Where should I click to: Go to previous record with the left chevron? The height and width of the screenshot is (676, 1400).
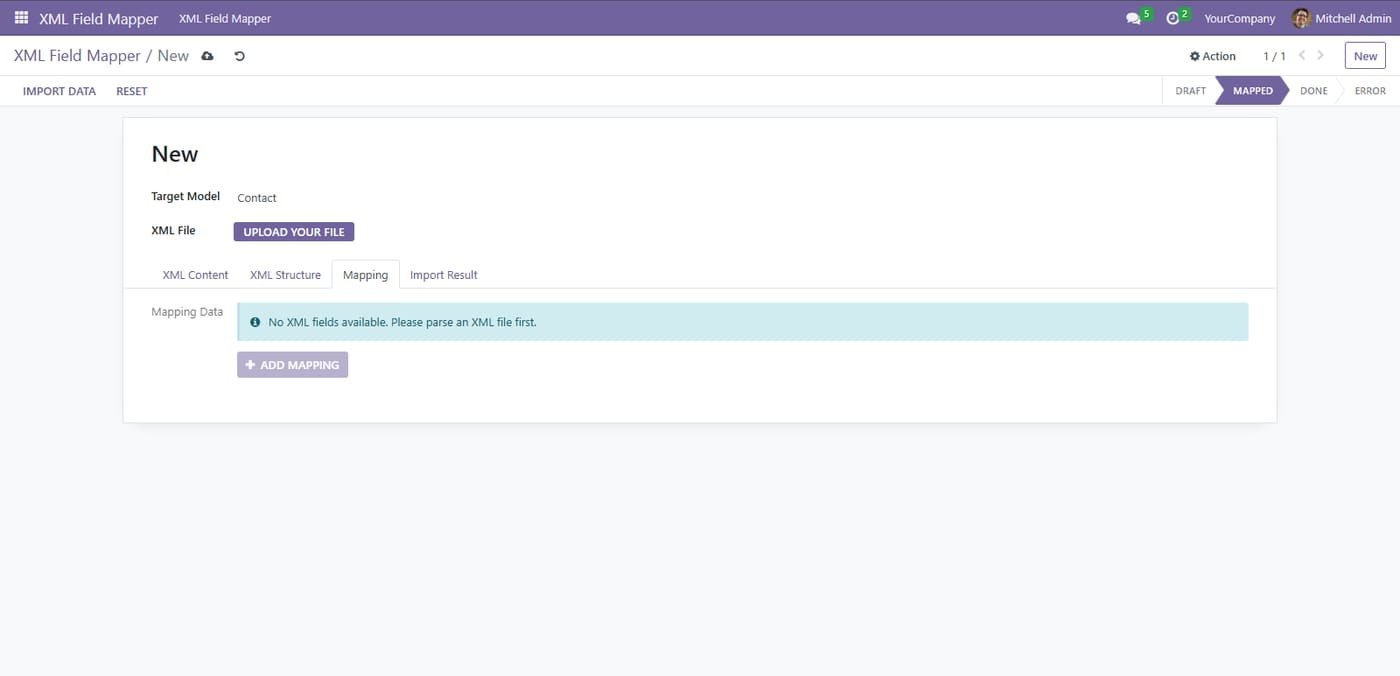pyautogui.click(x=1302, y=56)
